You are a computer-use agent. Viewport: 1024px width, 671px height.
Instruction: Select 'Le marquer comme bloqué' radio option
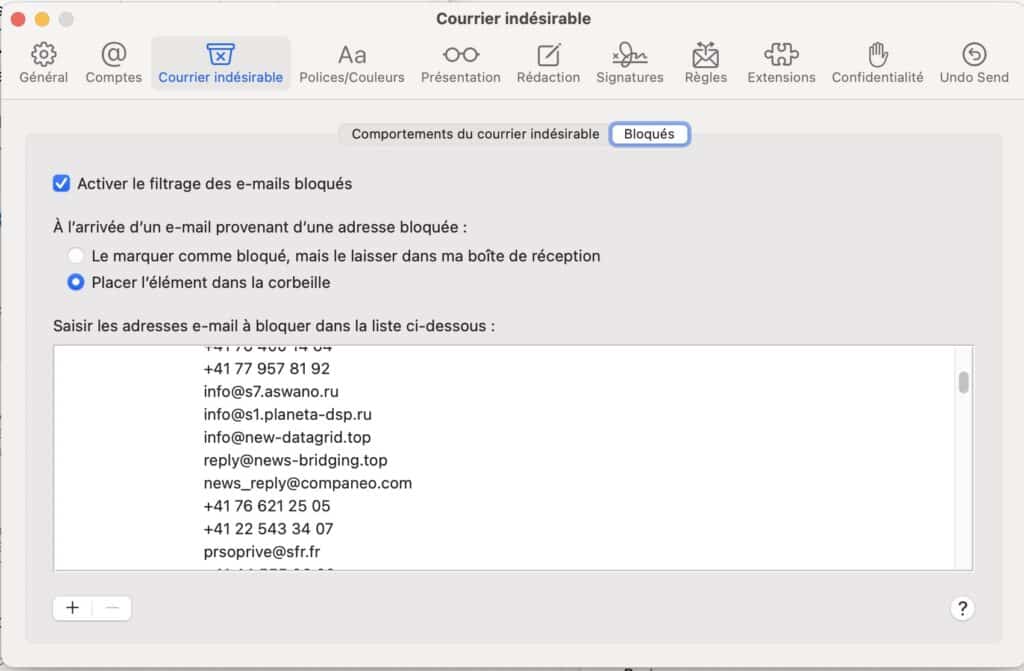[75, 256]
